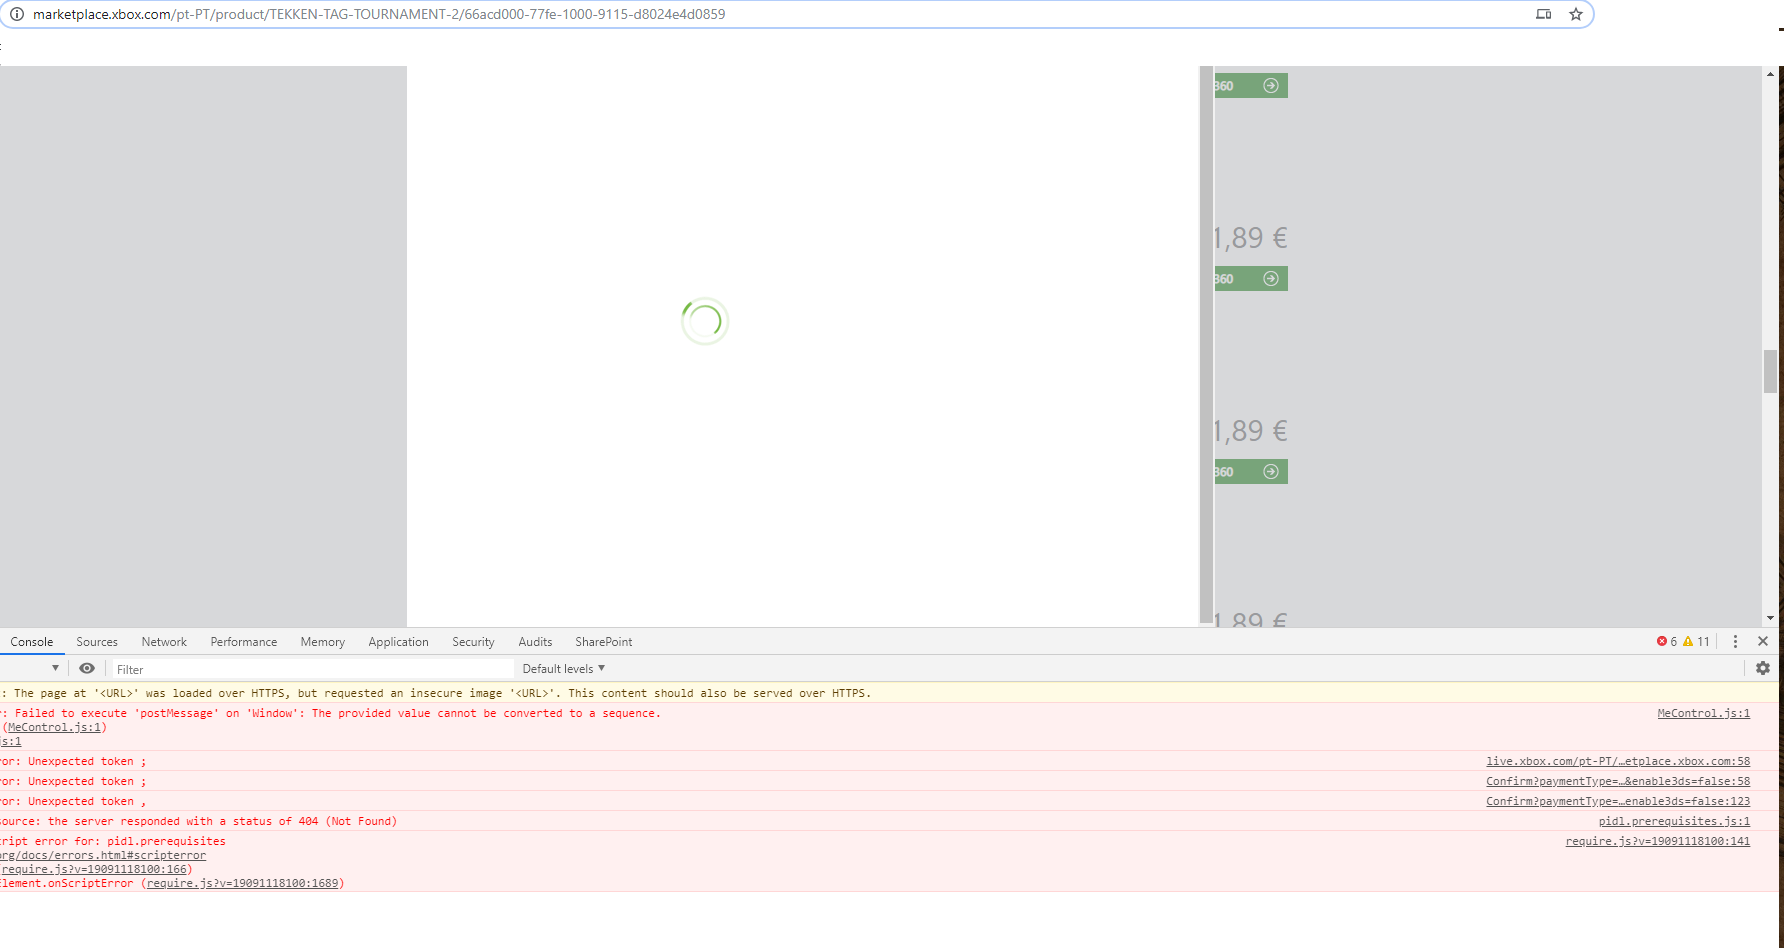
Task: Click the bottommost green 360 arrow button
Action: click(x=1250, y=471)
